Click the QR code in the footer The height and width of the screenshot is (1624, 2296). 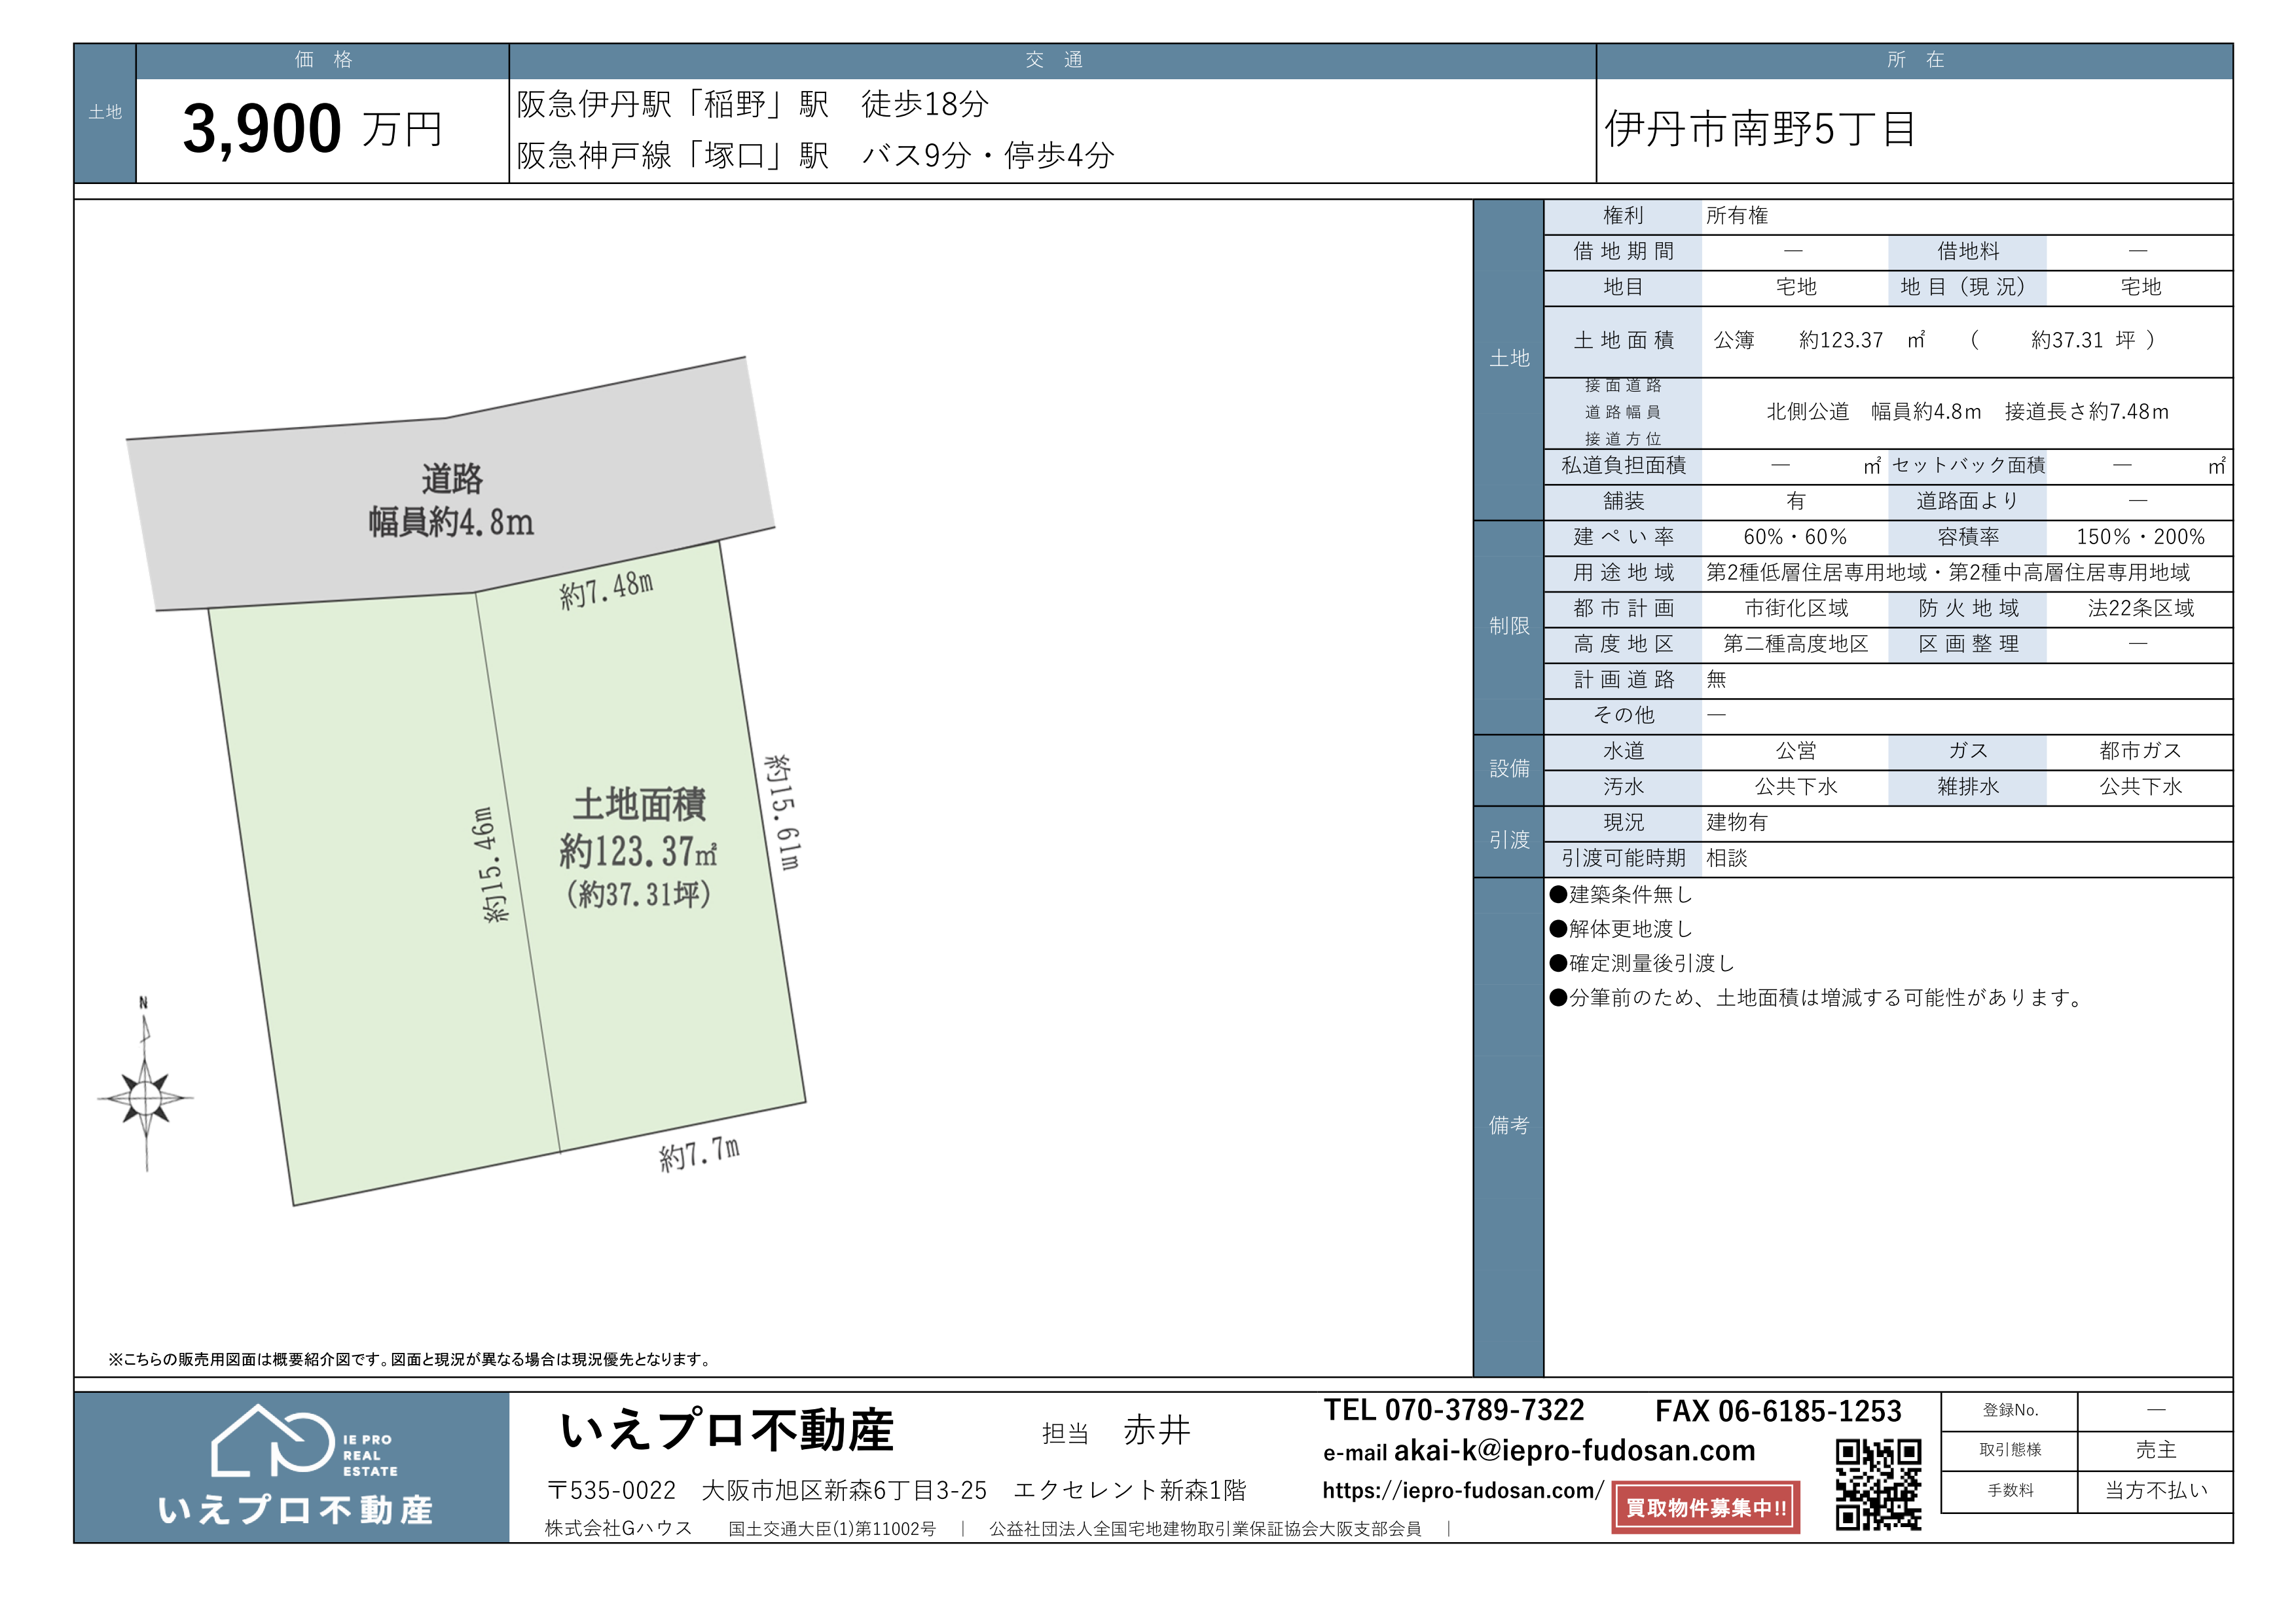point(1878,1484)
